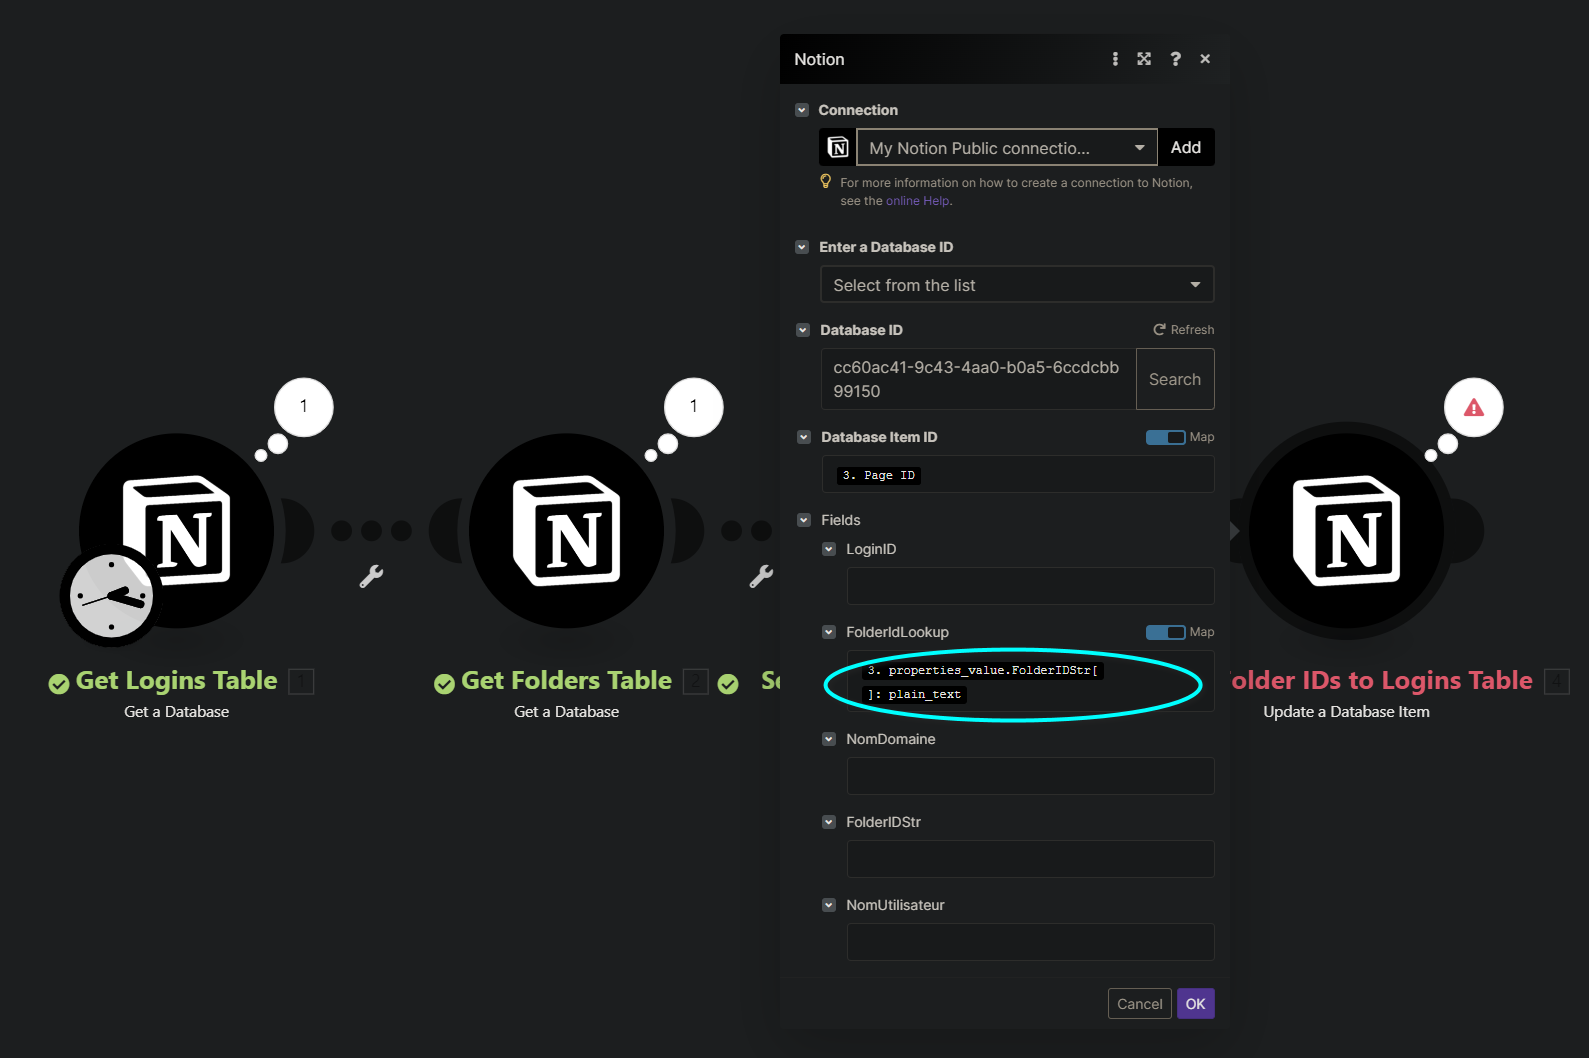This screenshot has width=1589, height=1058.
Task: Click the Search button for Database ID
Action: click(x=1175, y=379)
